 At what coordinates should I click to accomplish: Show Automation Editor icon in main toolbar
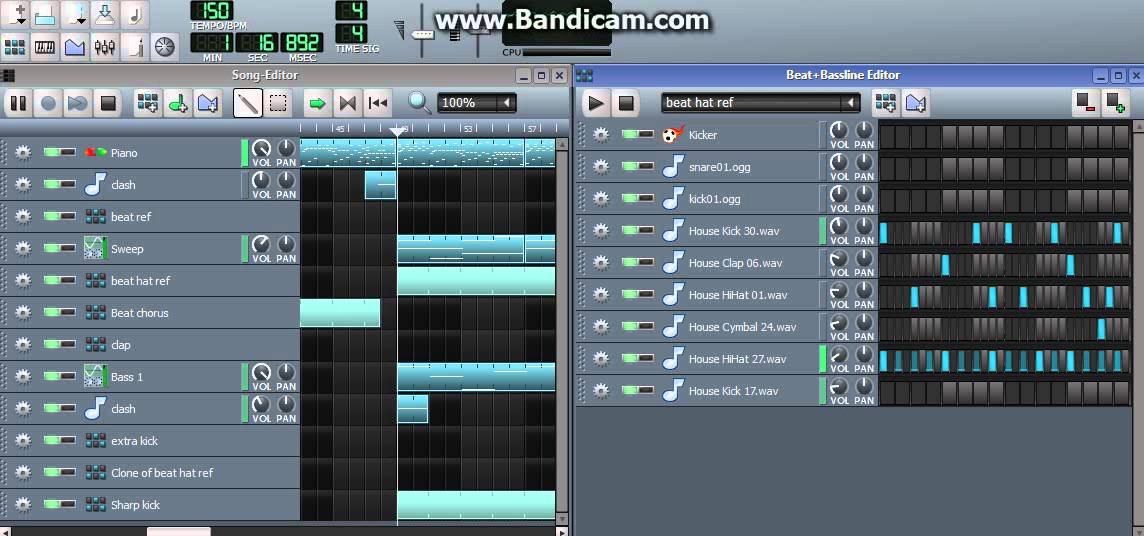[x=74, y=47]
